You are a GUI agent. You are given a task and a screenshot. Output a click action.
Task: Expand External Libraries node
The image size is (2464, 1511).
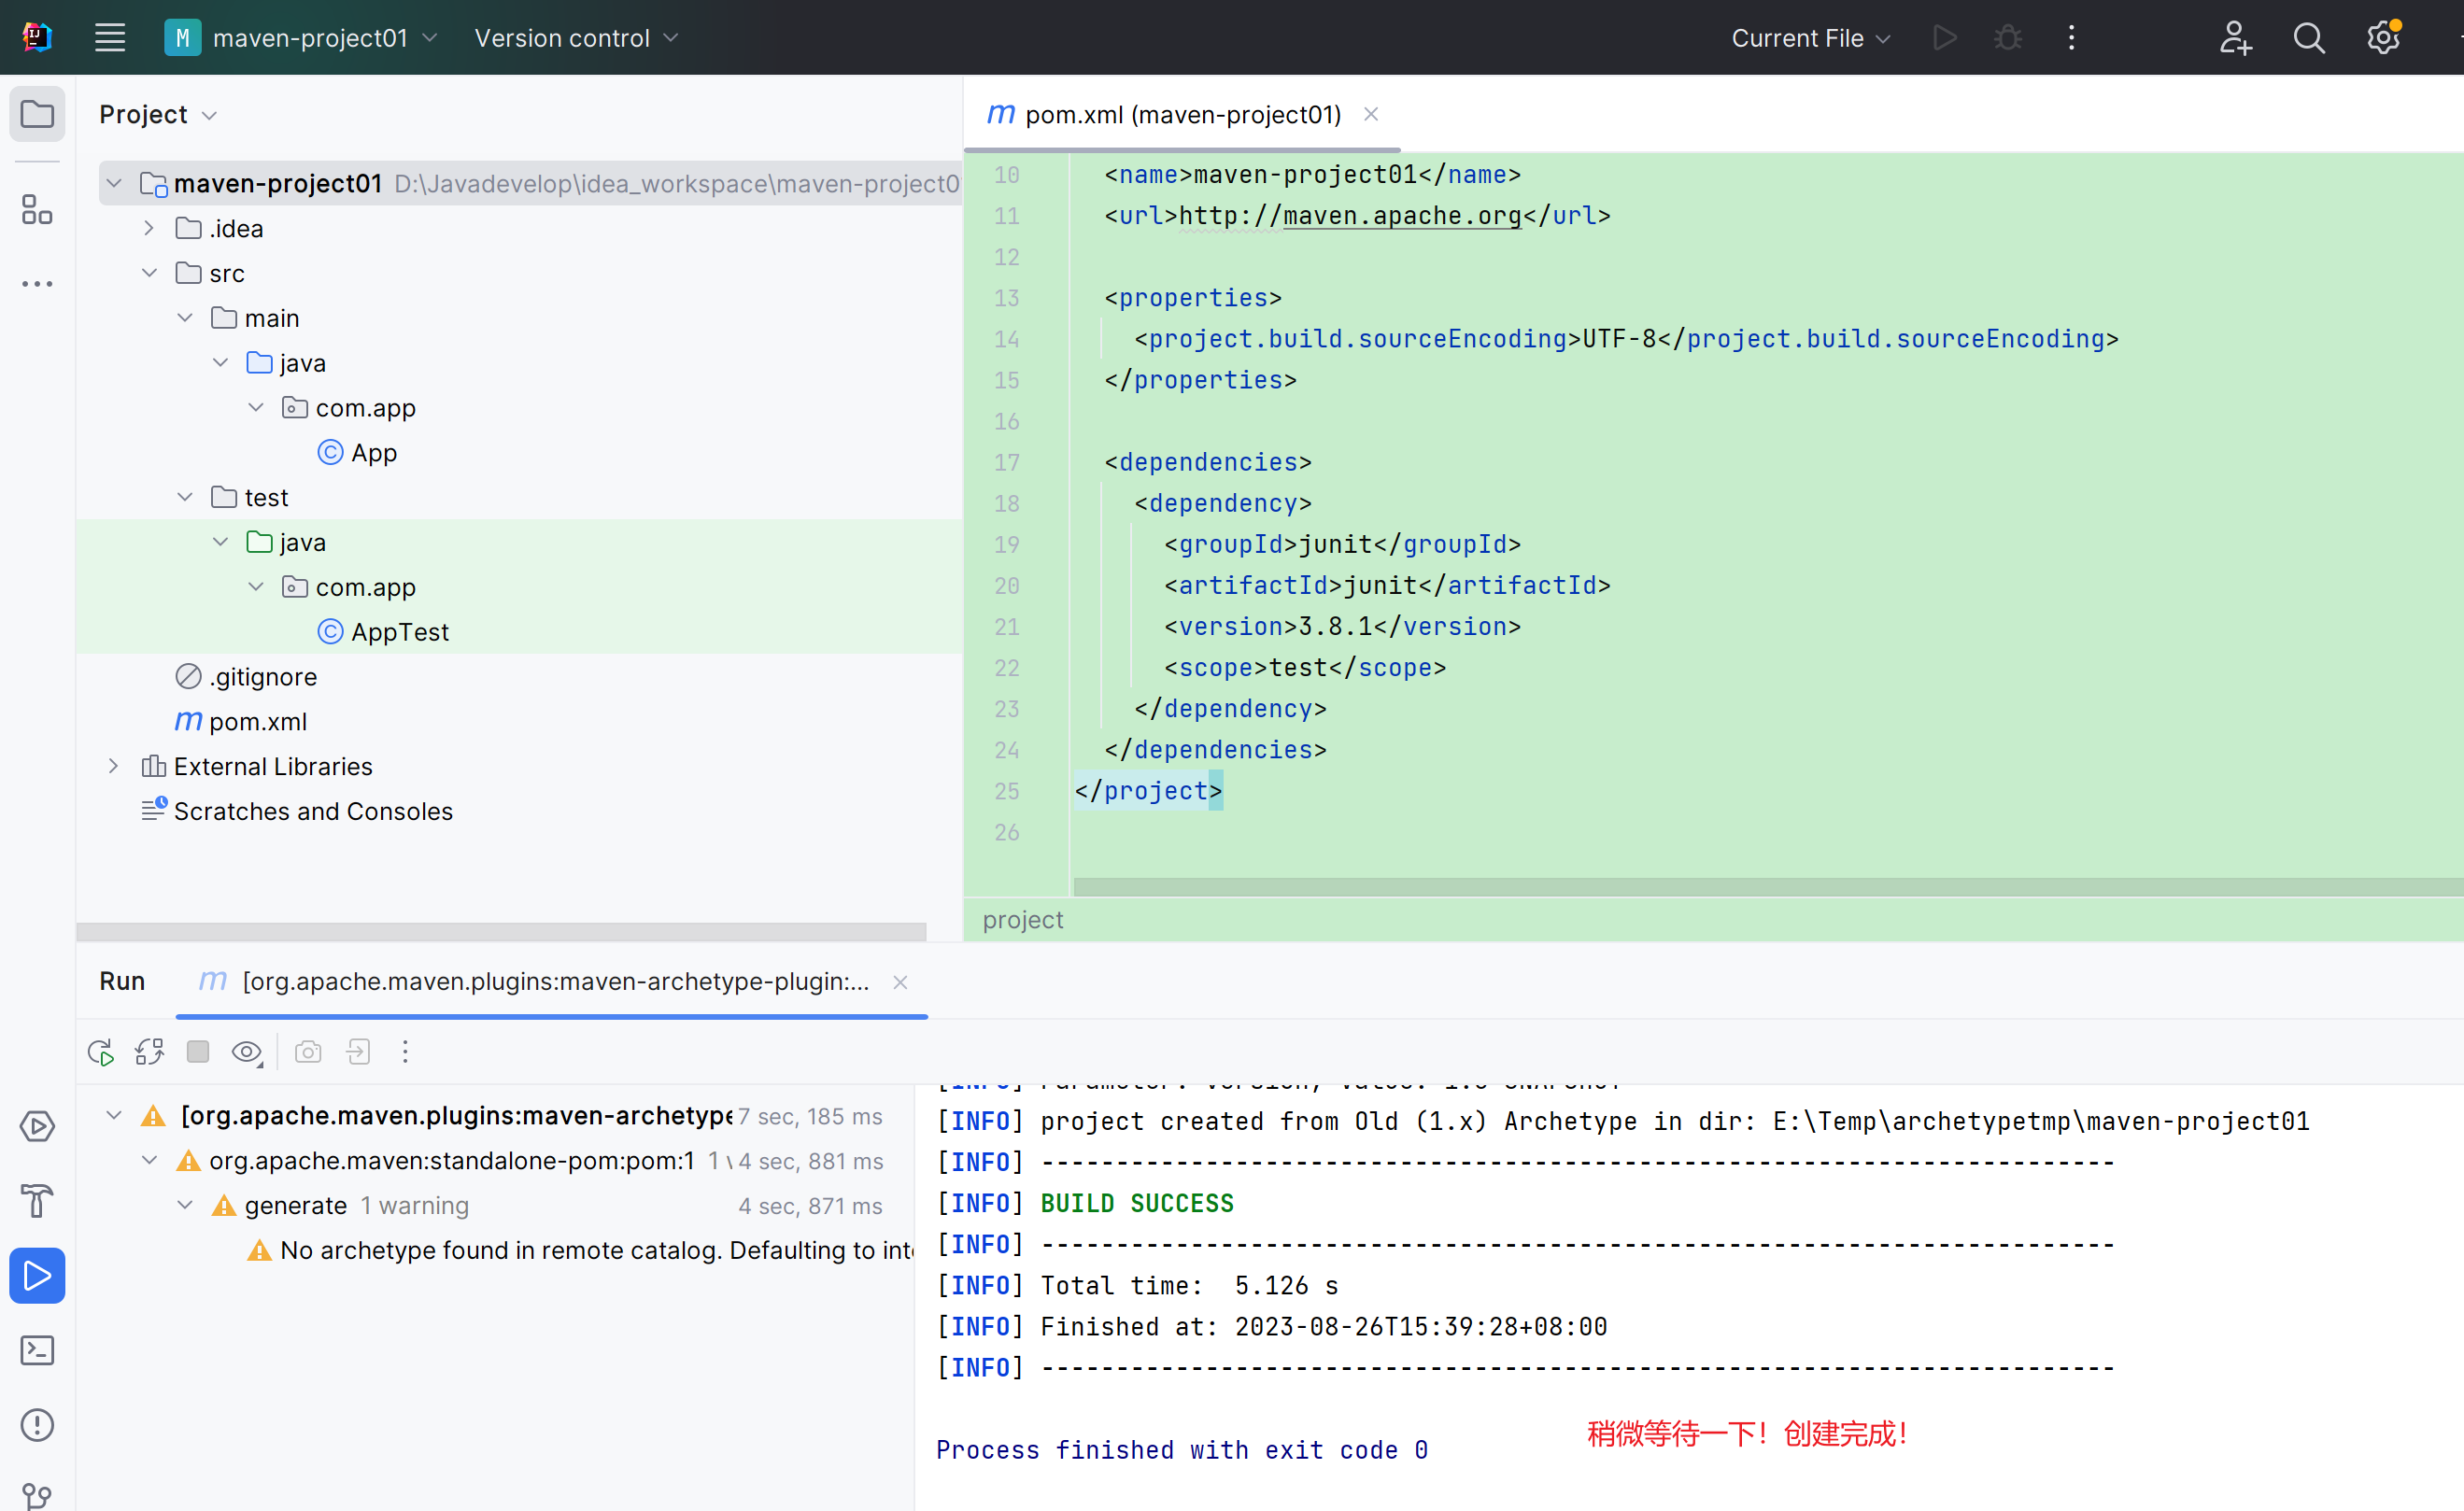[114, 766]
